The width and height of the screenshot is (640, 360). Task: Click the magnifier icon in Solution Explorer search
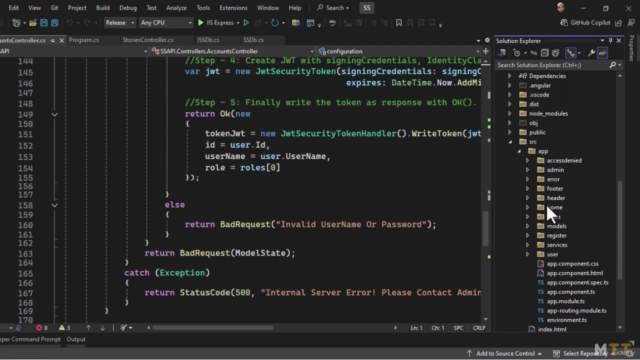pyautogui.click(x=612, y=65)
